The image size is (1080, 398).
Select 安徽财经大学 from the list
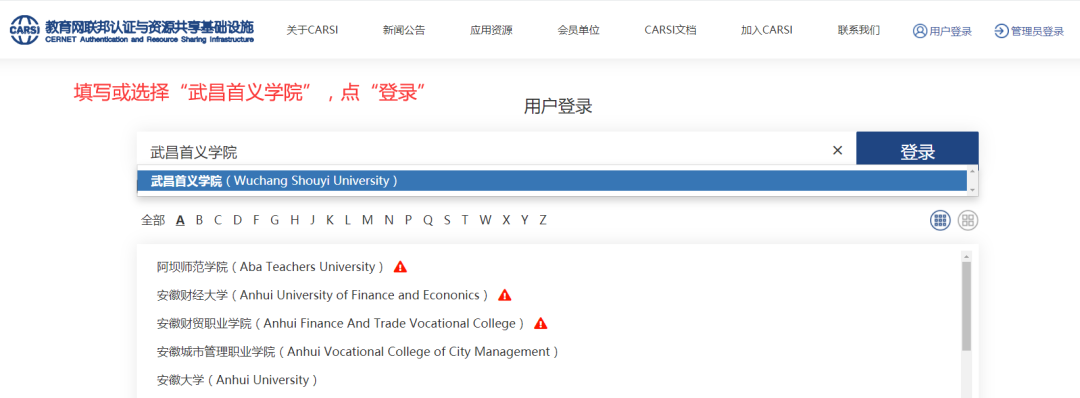coord(323,295)
